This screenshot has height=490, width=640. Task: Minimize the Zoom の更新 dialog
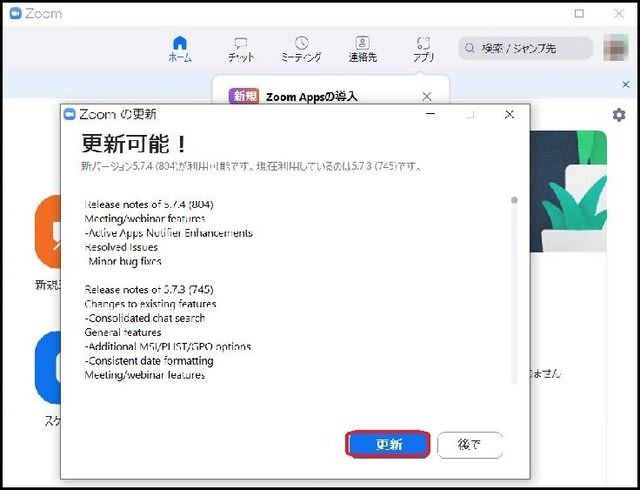click(430, 114)
